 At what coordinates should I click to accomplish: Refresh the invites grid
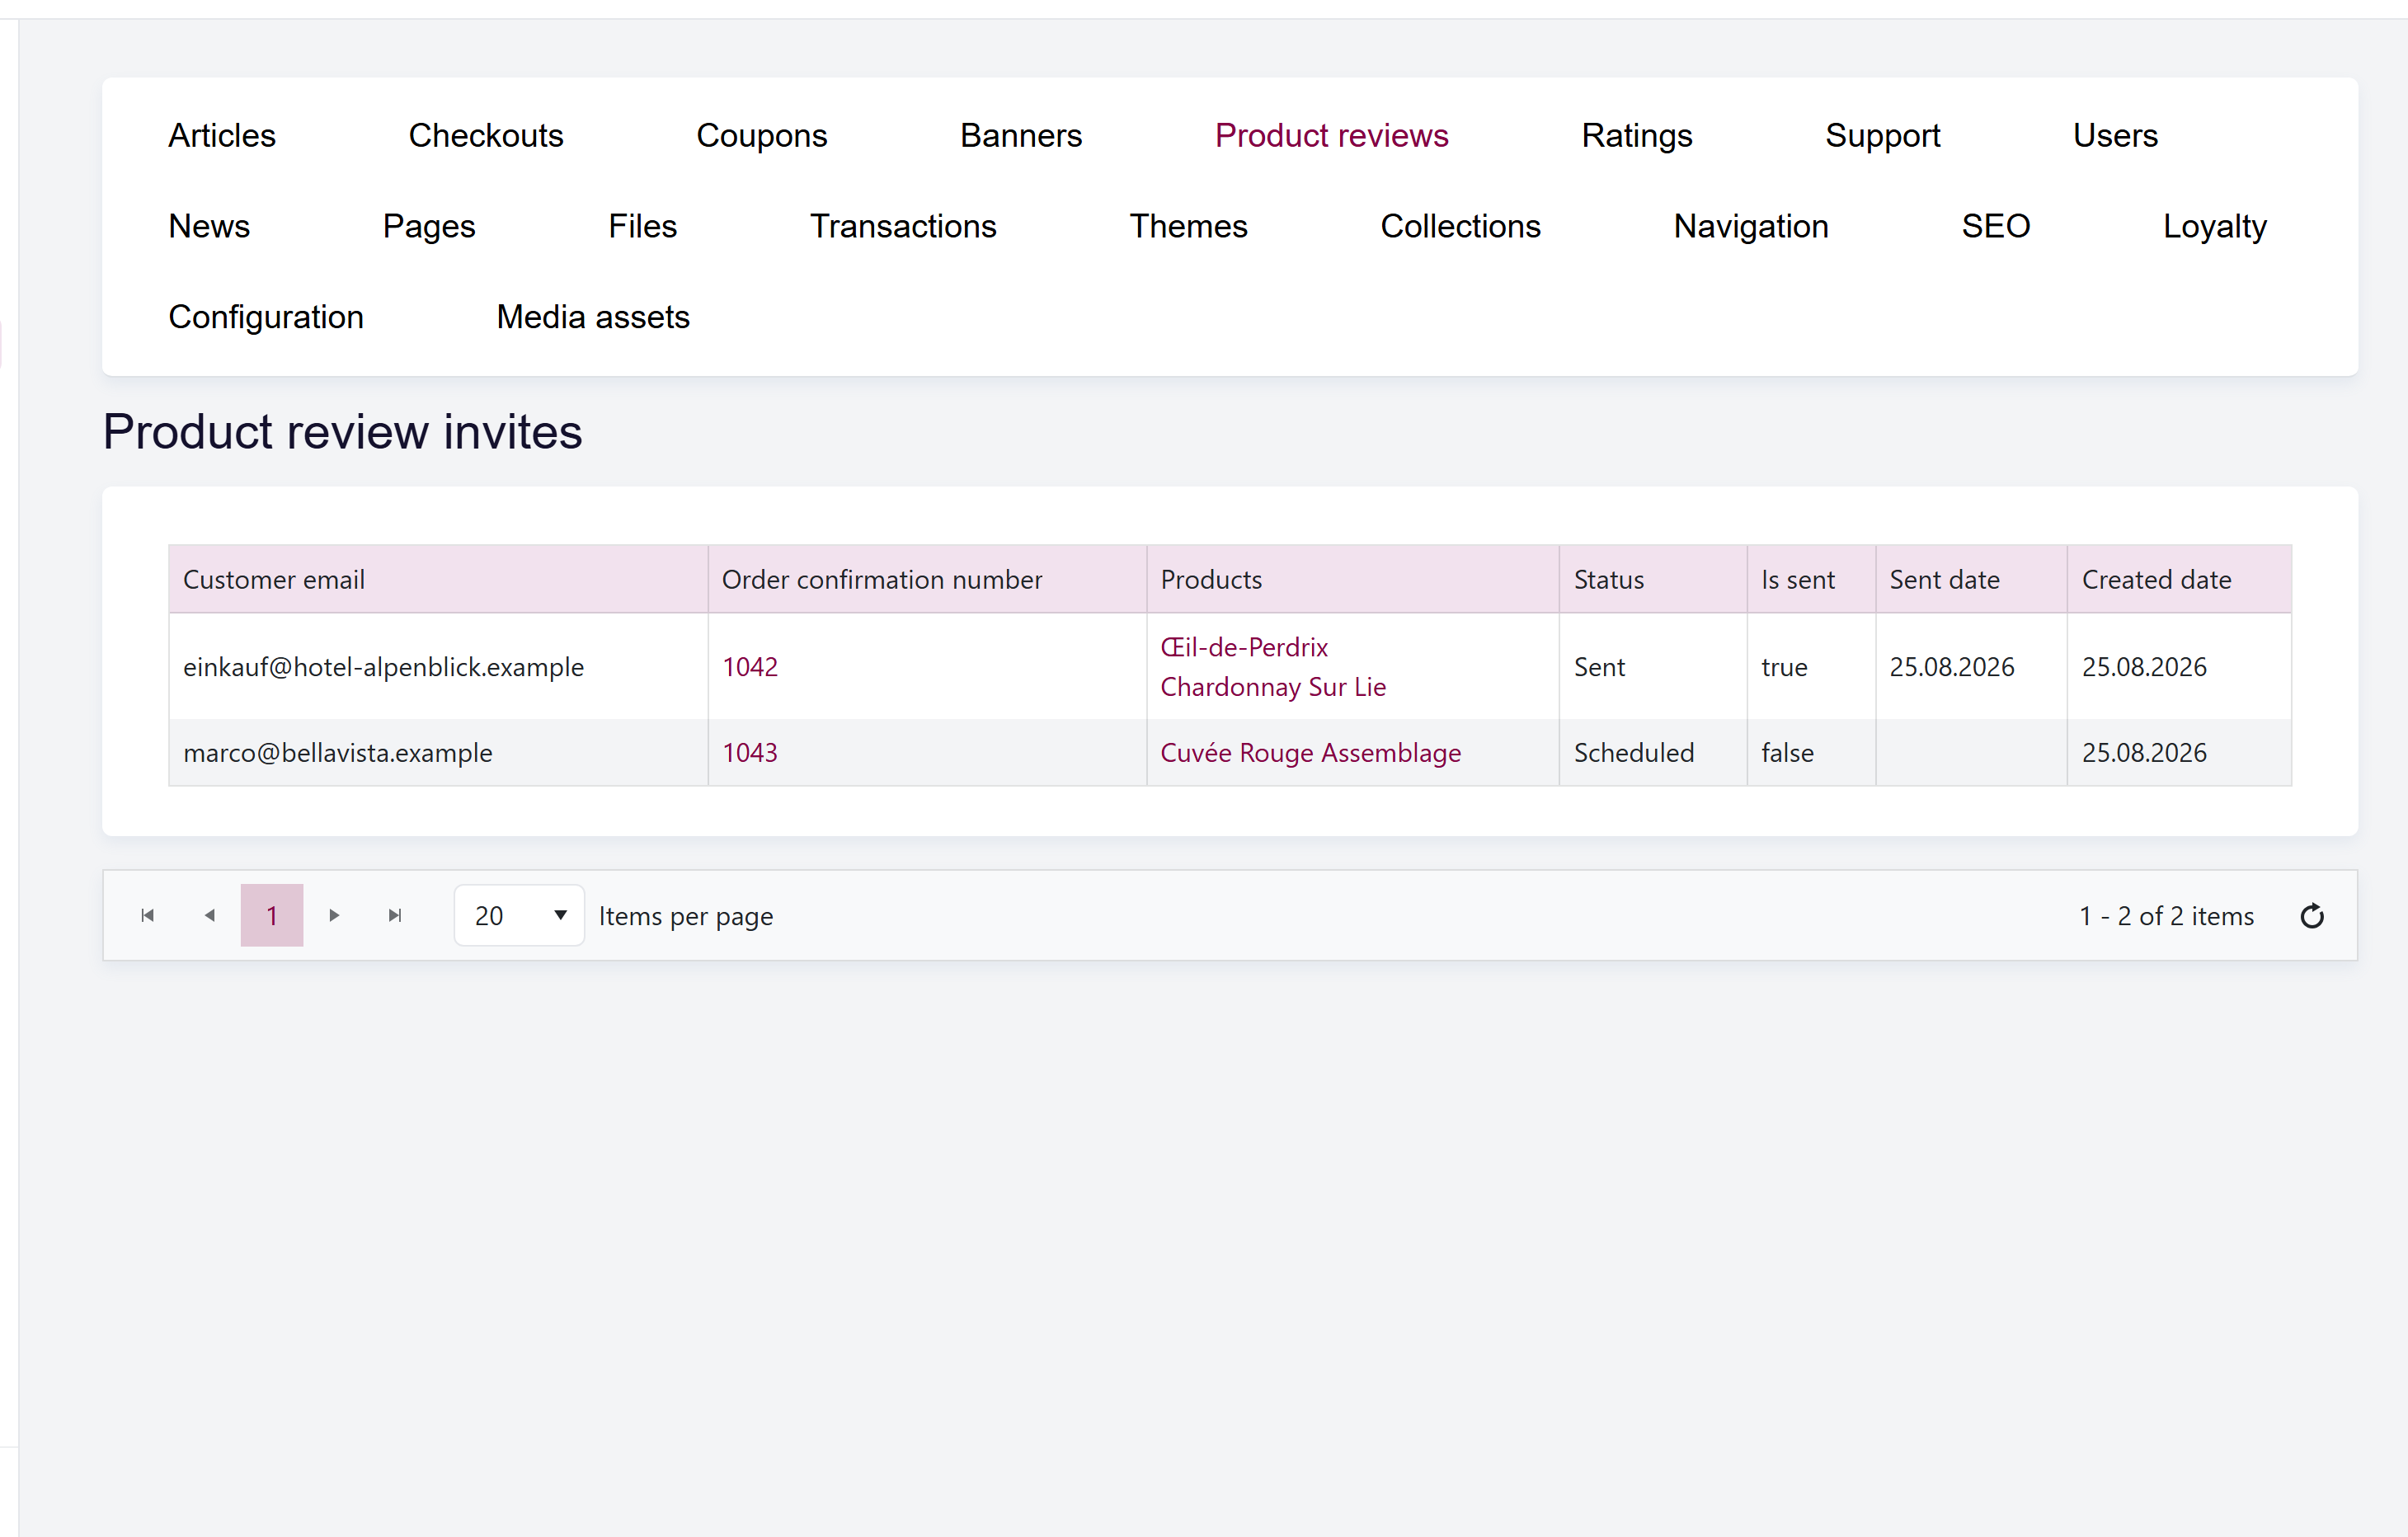pyautogui.click(x=2311, y=916)
